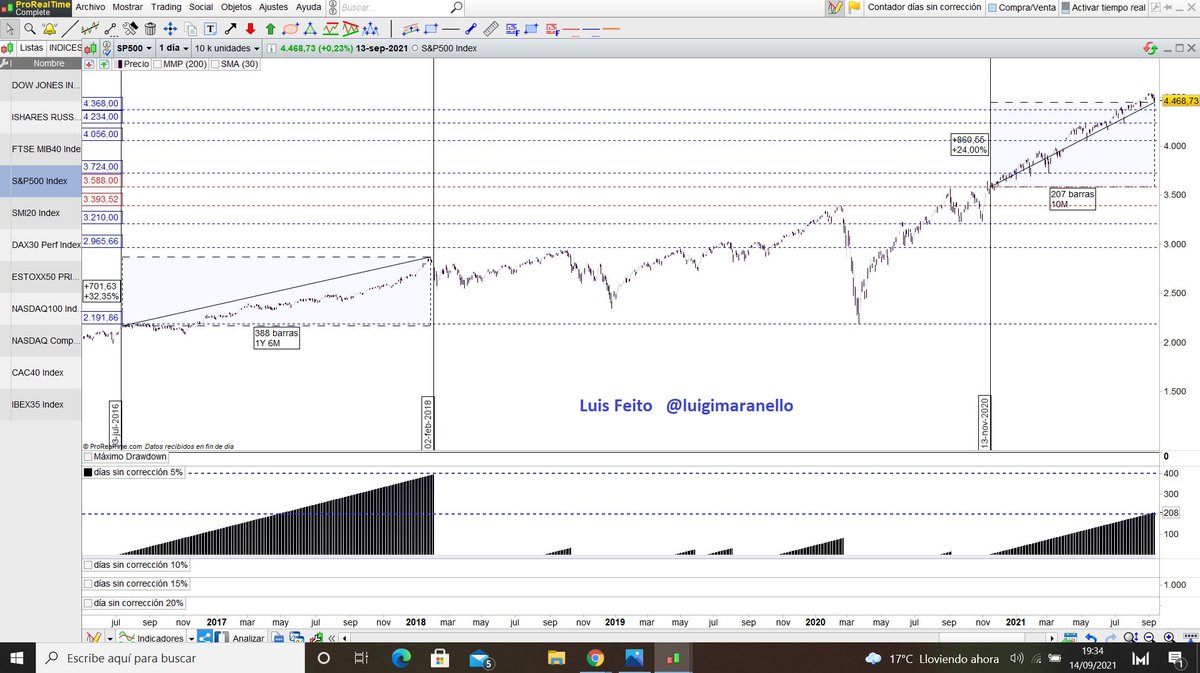Select DAX30 Perf Index in list
The height and width of the screenshot is (673, 1200).
pos(40,245)
